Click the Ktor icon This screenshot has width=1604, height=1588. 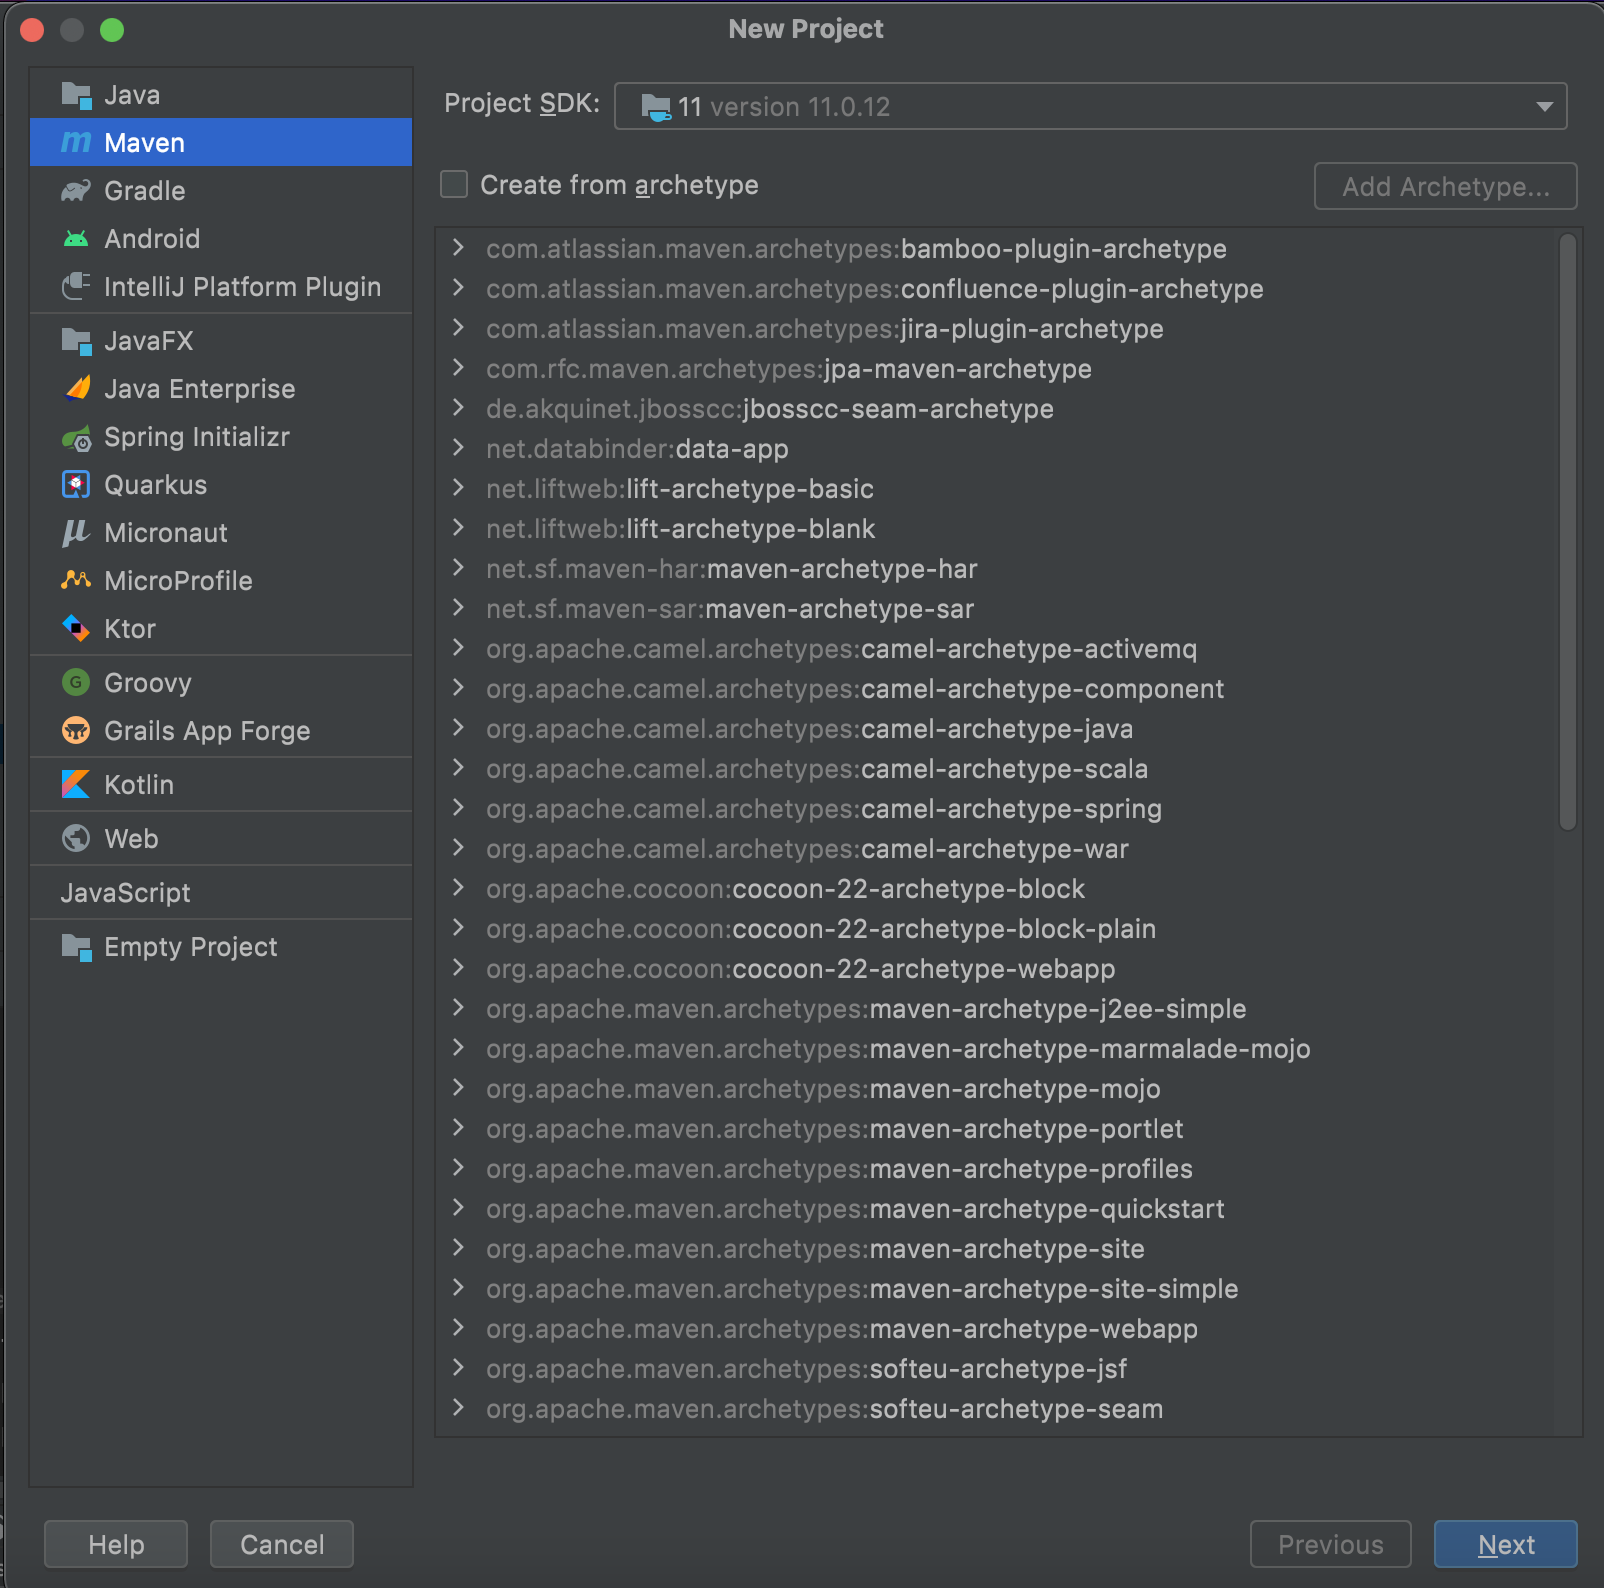tap(76, 629)
